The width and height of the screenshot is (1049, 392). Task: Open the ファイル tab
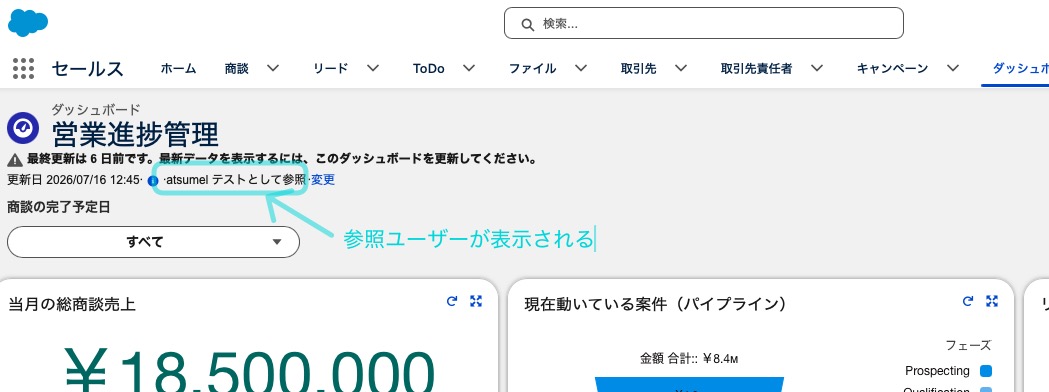(533, 68)
